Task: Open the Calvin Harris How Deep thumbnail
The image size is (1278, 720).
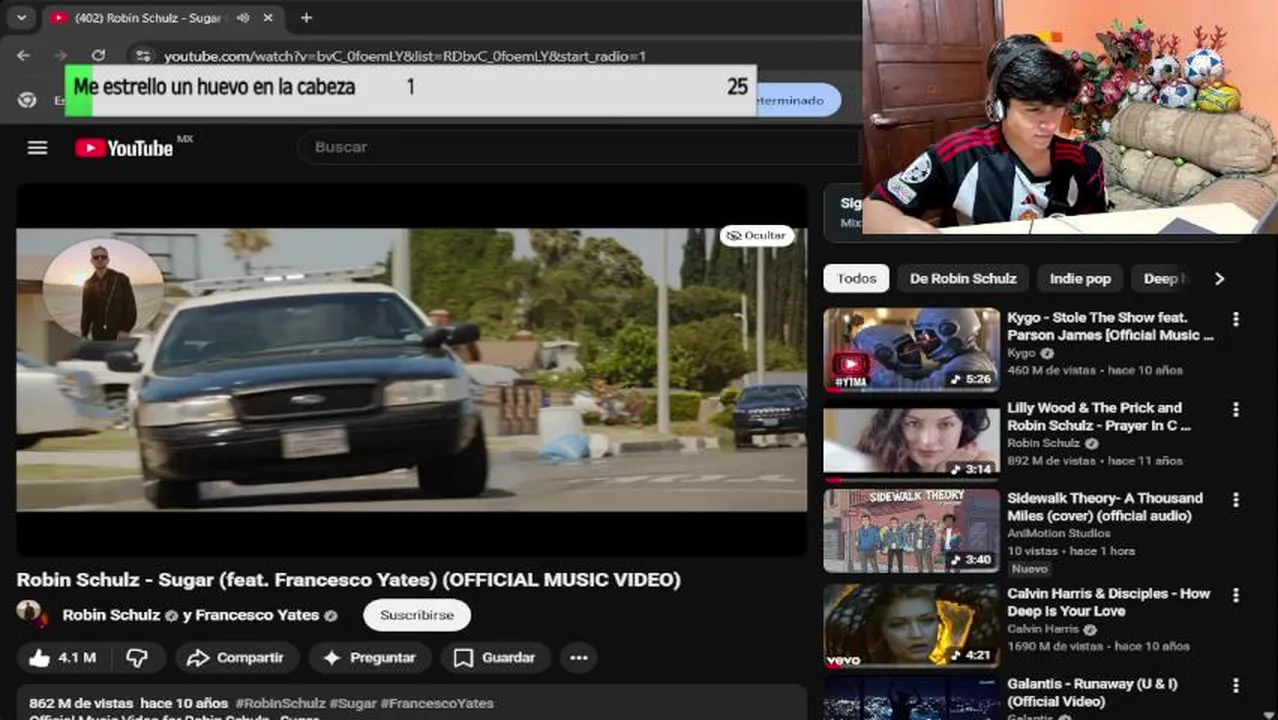Action: pyautogui.click(x=911, y=626)
